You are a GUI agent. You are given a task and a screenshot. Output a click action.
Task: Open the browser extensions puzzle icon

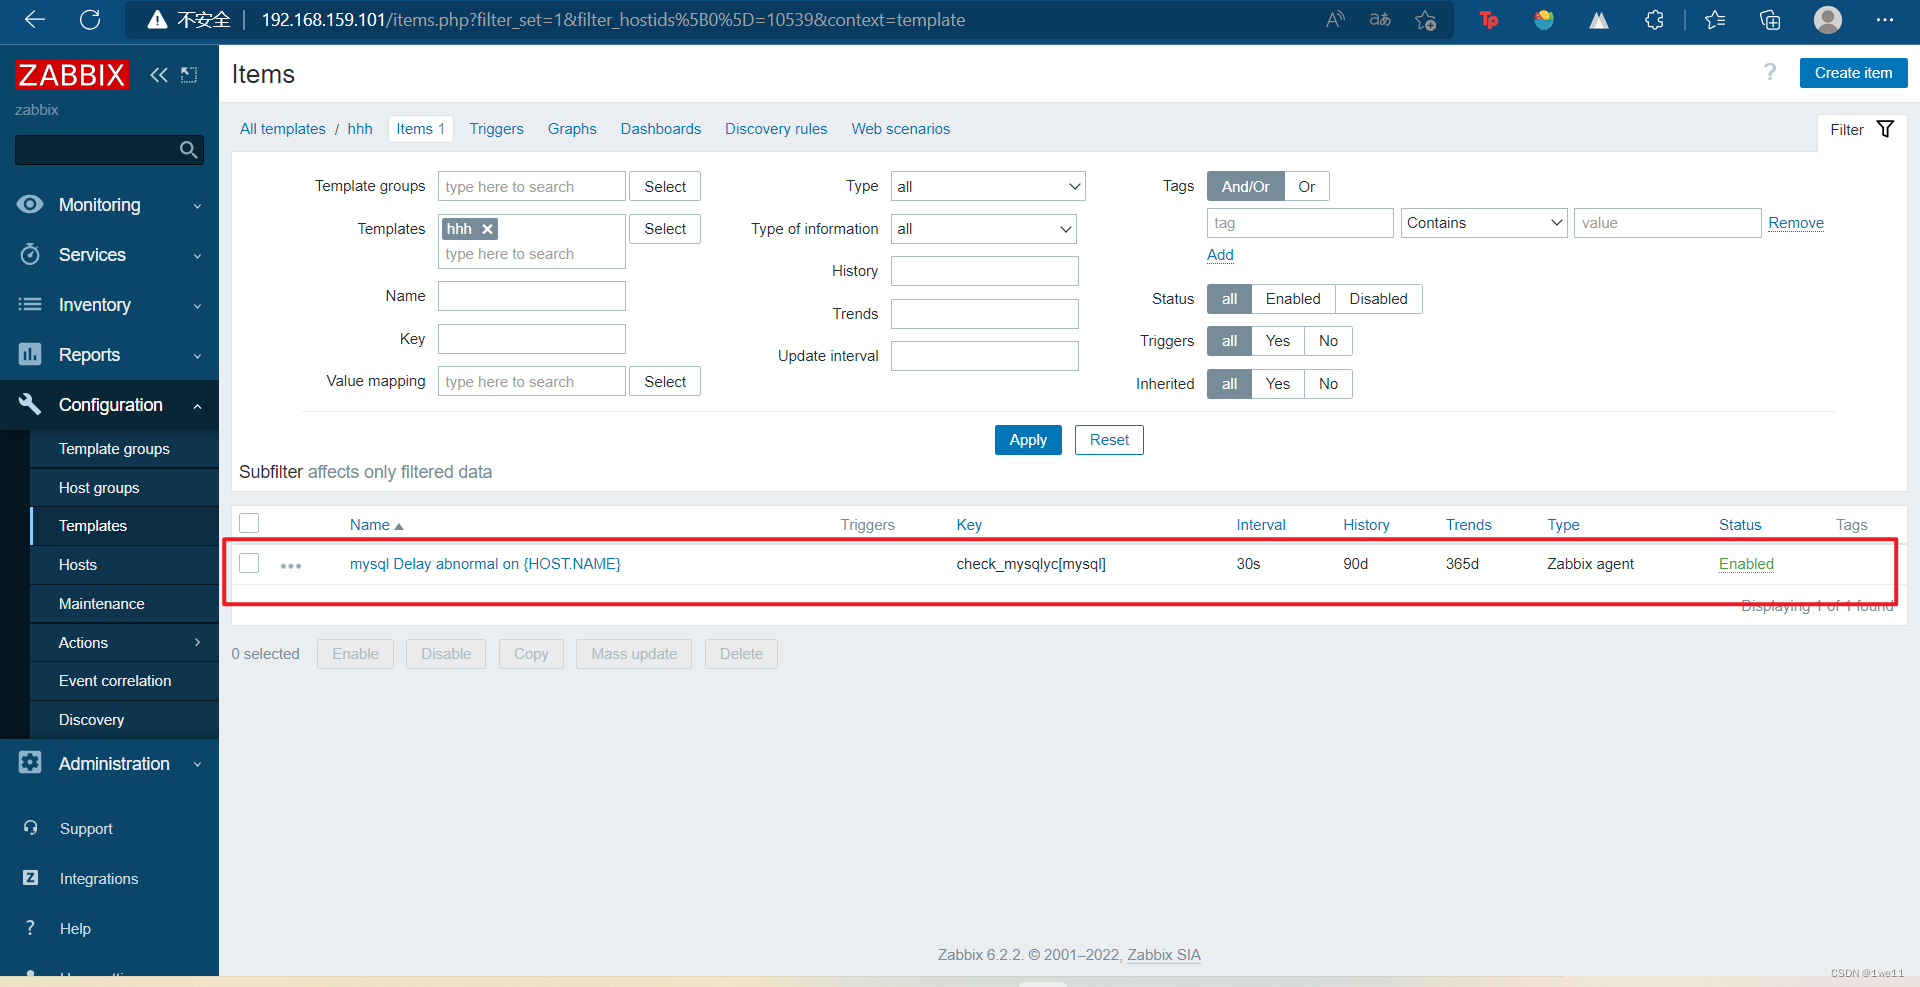(1654, 19)
